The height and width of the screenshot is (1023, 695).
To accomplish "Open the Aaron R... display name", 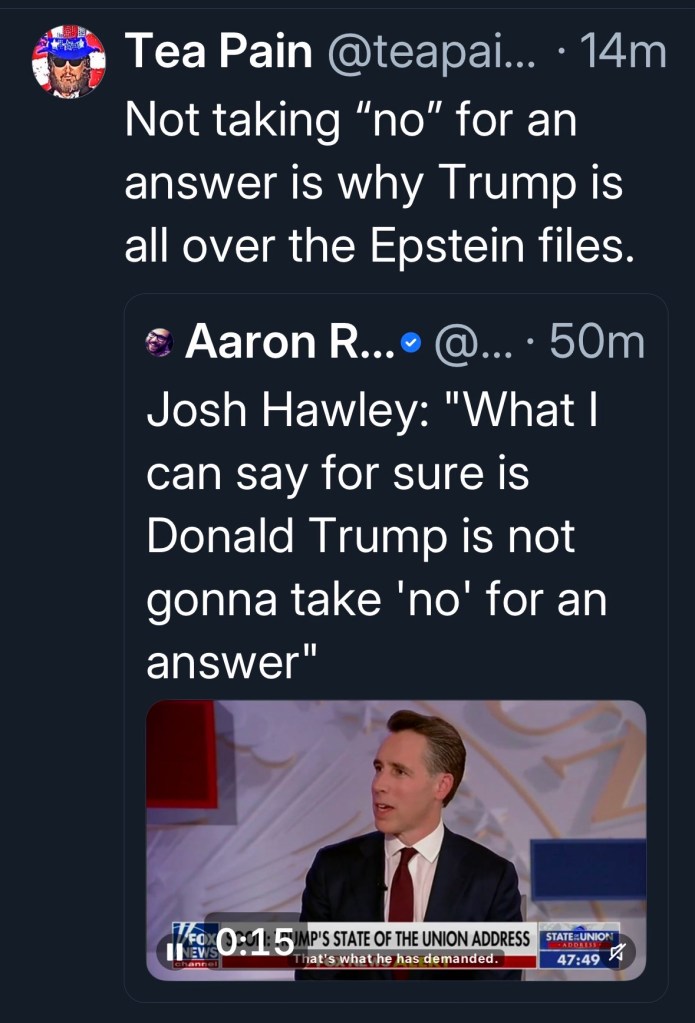I will [x=290, y=343].
